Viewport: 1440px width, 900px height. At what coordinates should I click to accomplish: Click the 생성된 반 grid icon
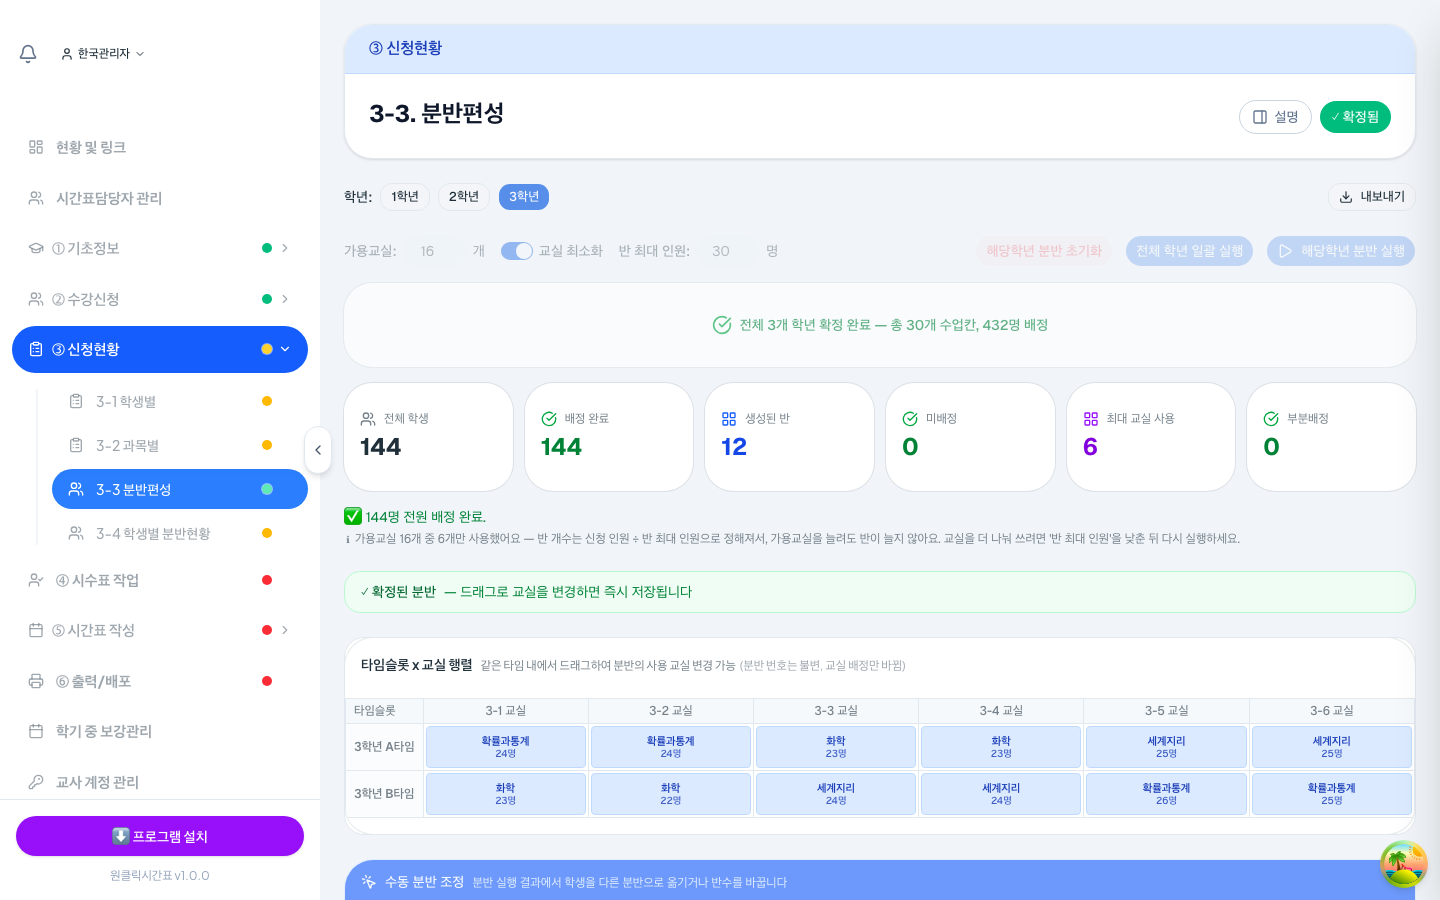729,419
